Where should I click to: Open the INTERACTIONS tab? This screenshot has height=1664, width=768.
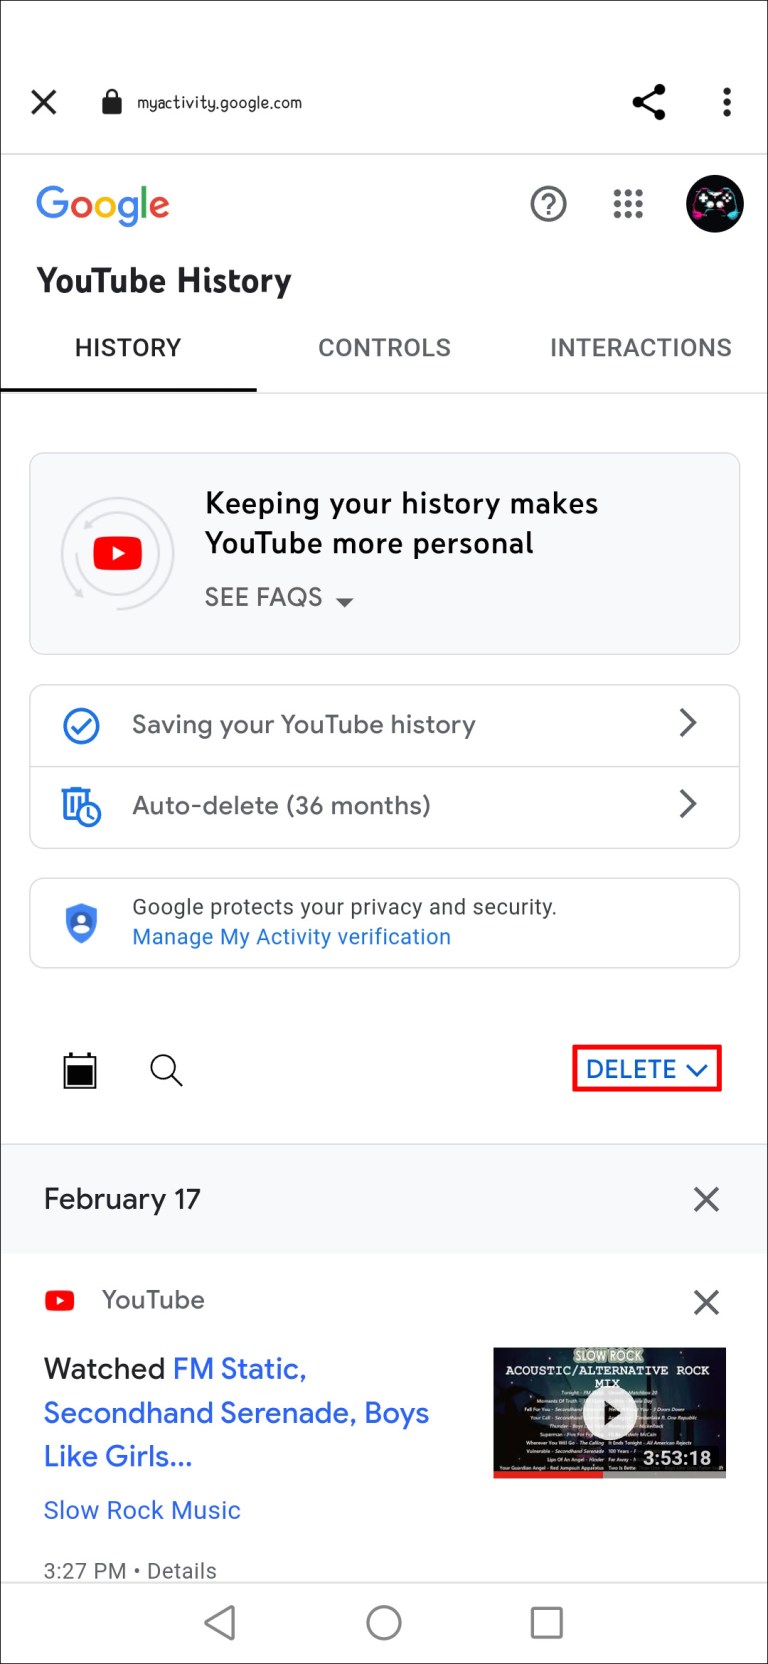click(x=640, y=347)
